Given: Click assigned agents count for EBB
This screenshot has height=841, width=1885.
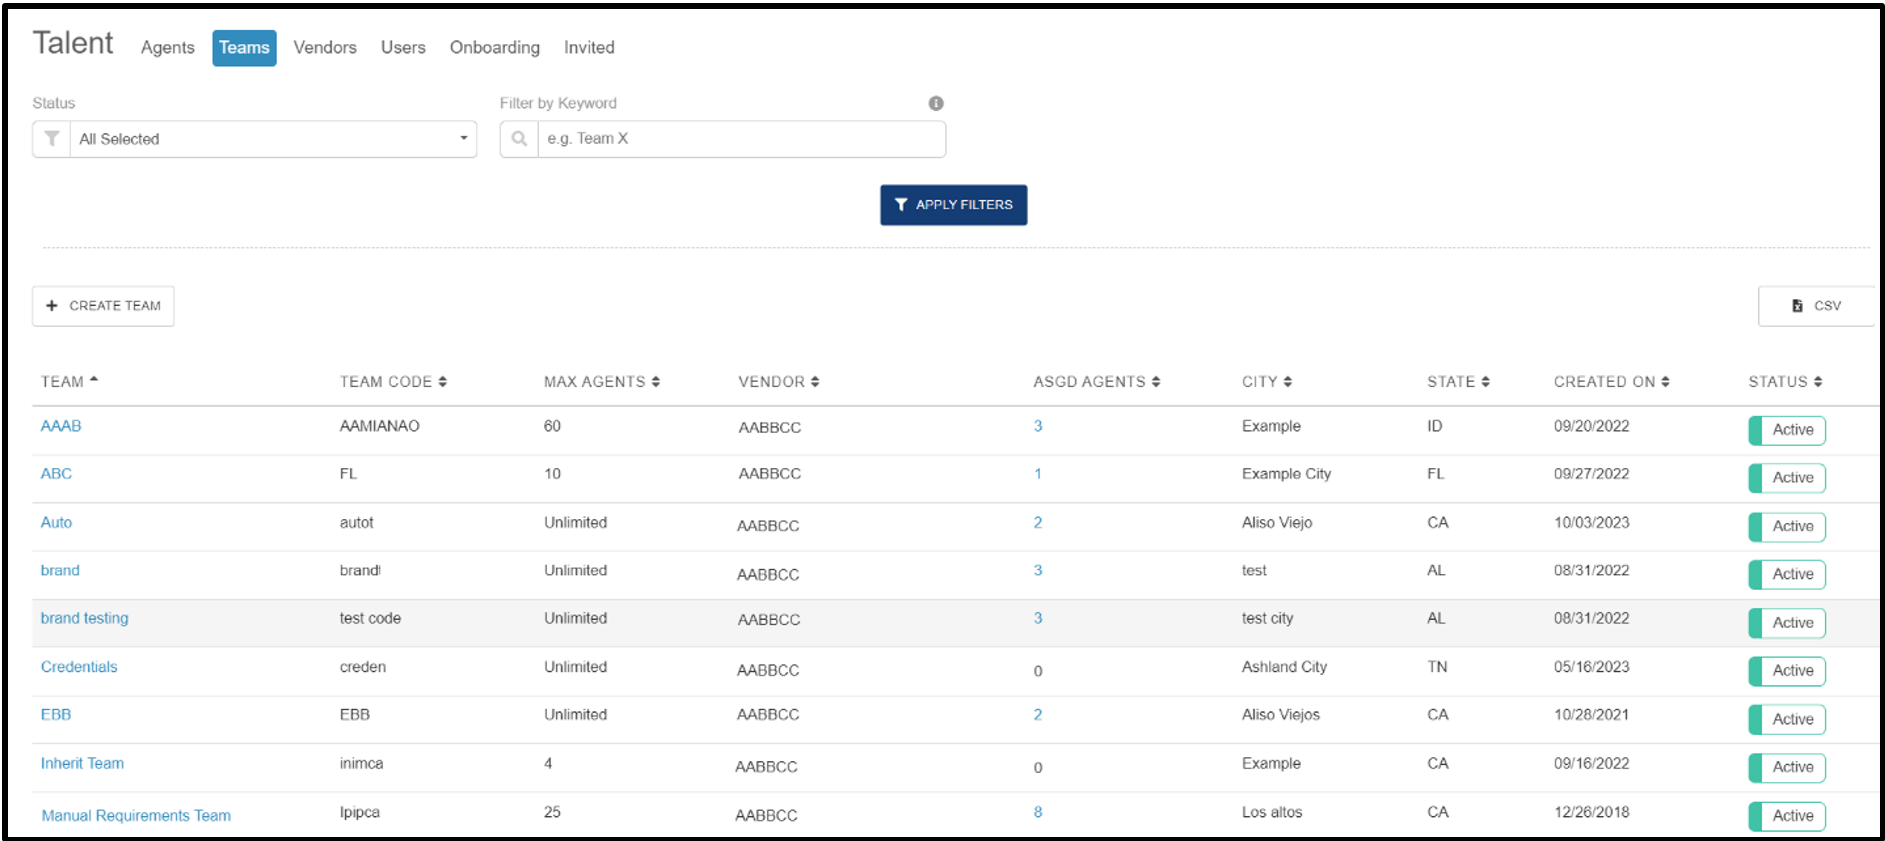Looking at the screenshot, I should (1038, 715).
